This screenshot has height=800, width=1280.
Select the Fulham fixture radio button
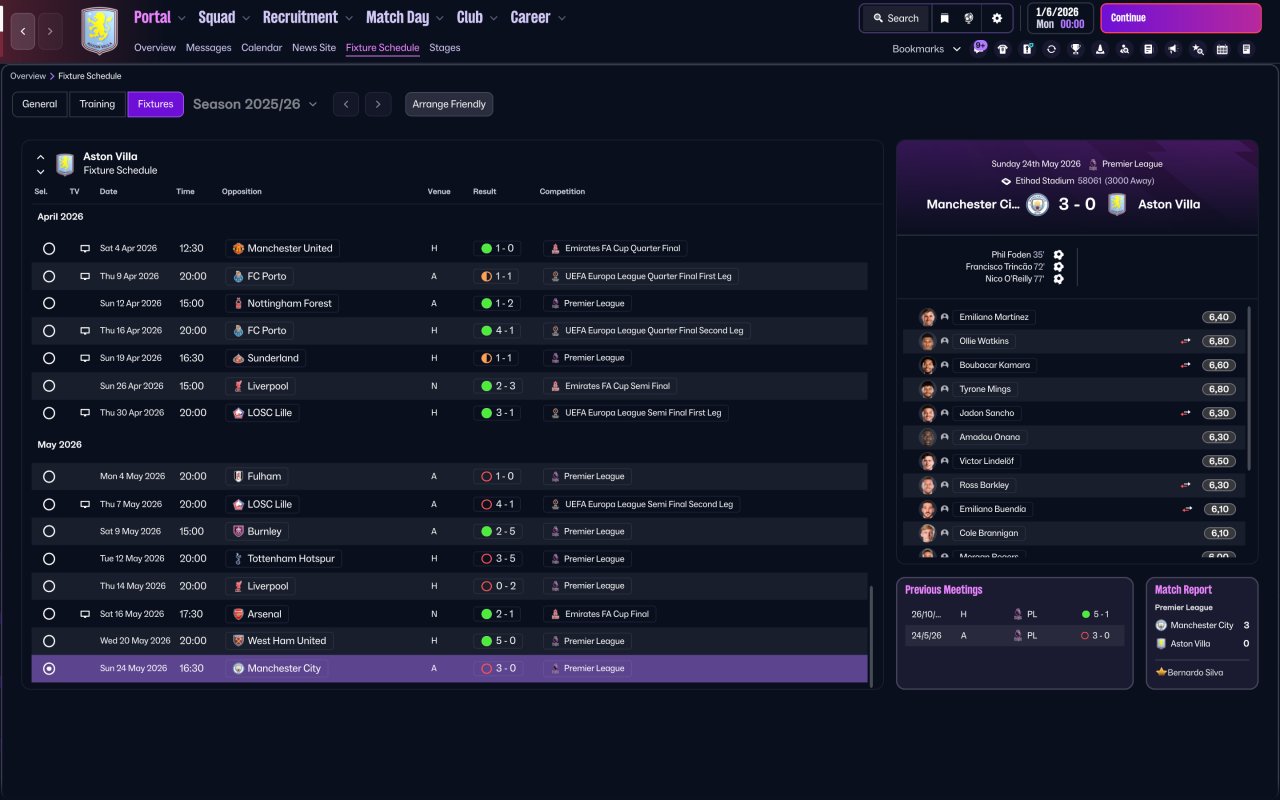tap(49, 477)
